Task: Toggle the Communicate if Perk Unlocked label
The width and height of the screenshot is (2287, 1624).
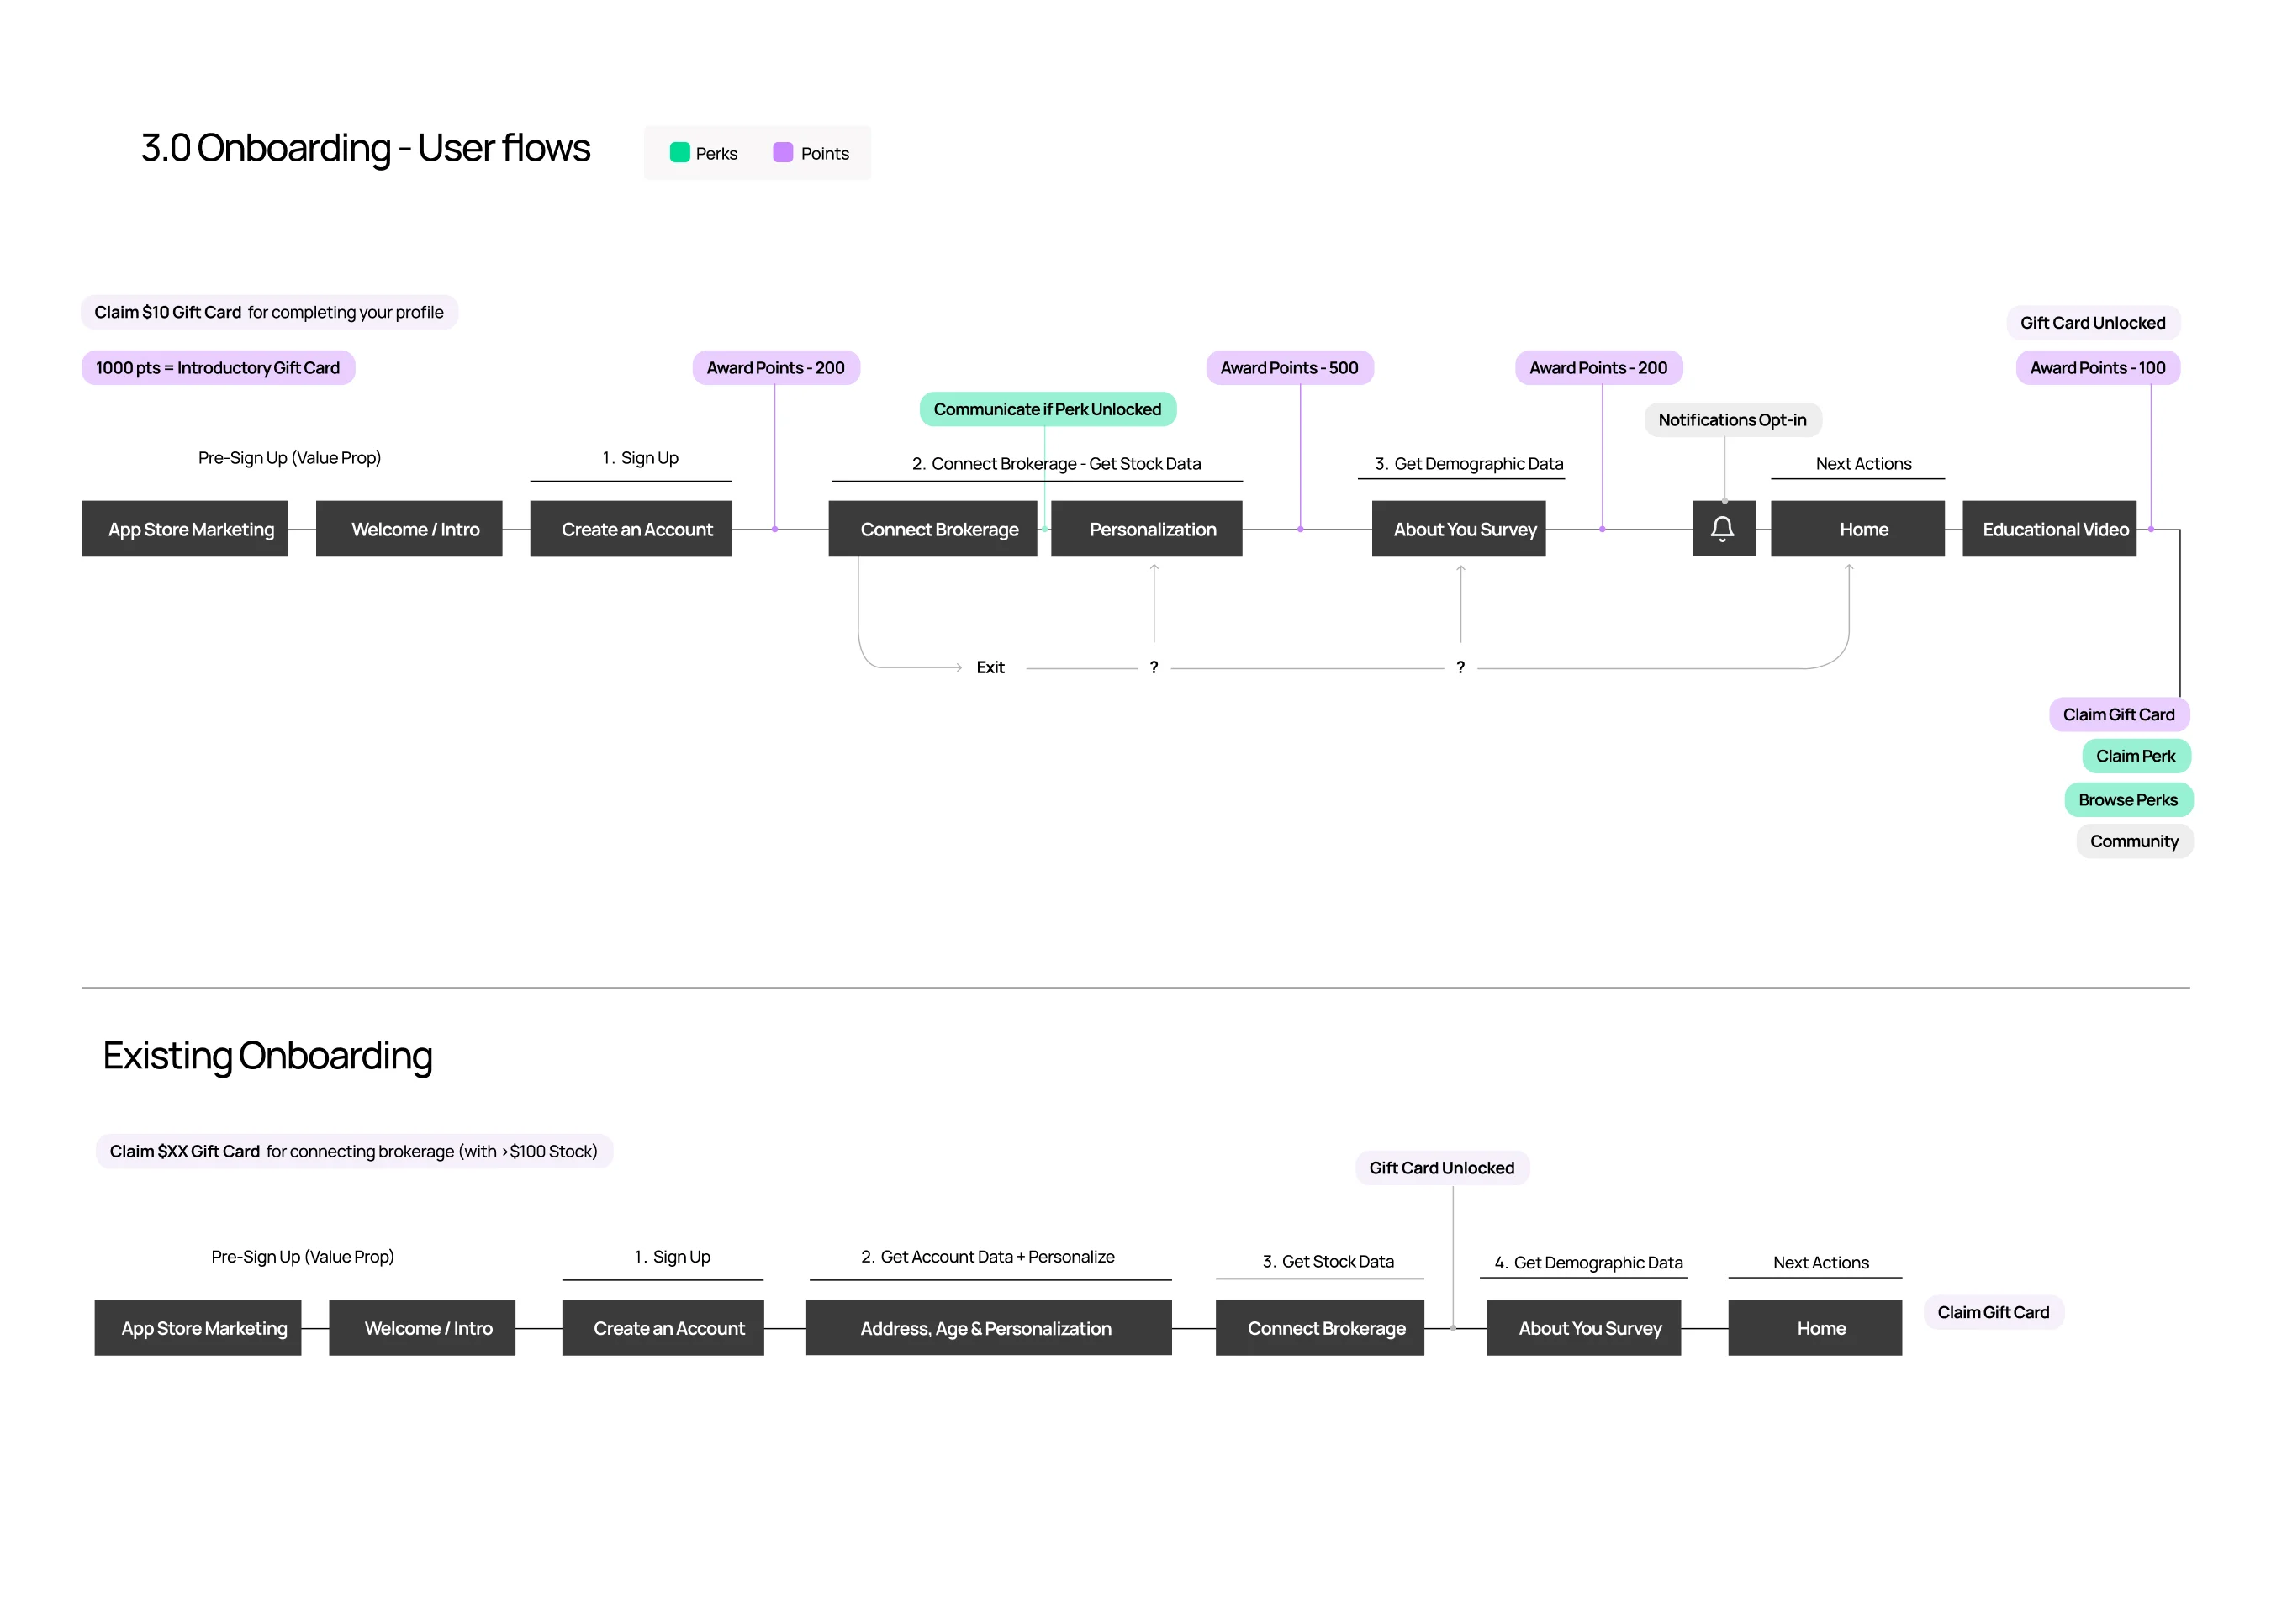Action: pos(1047,408)
